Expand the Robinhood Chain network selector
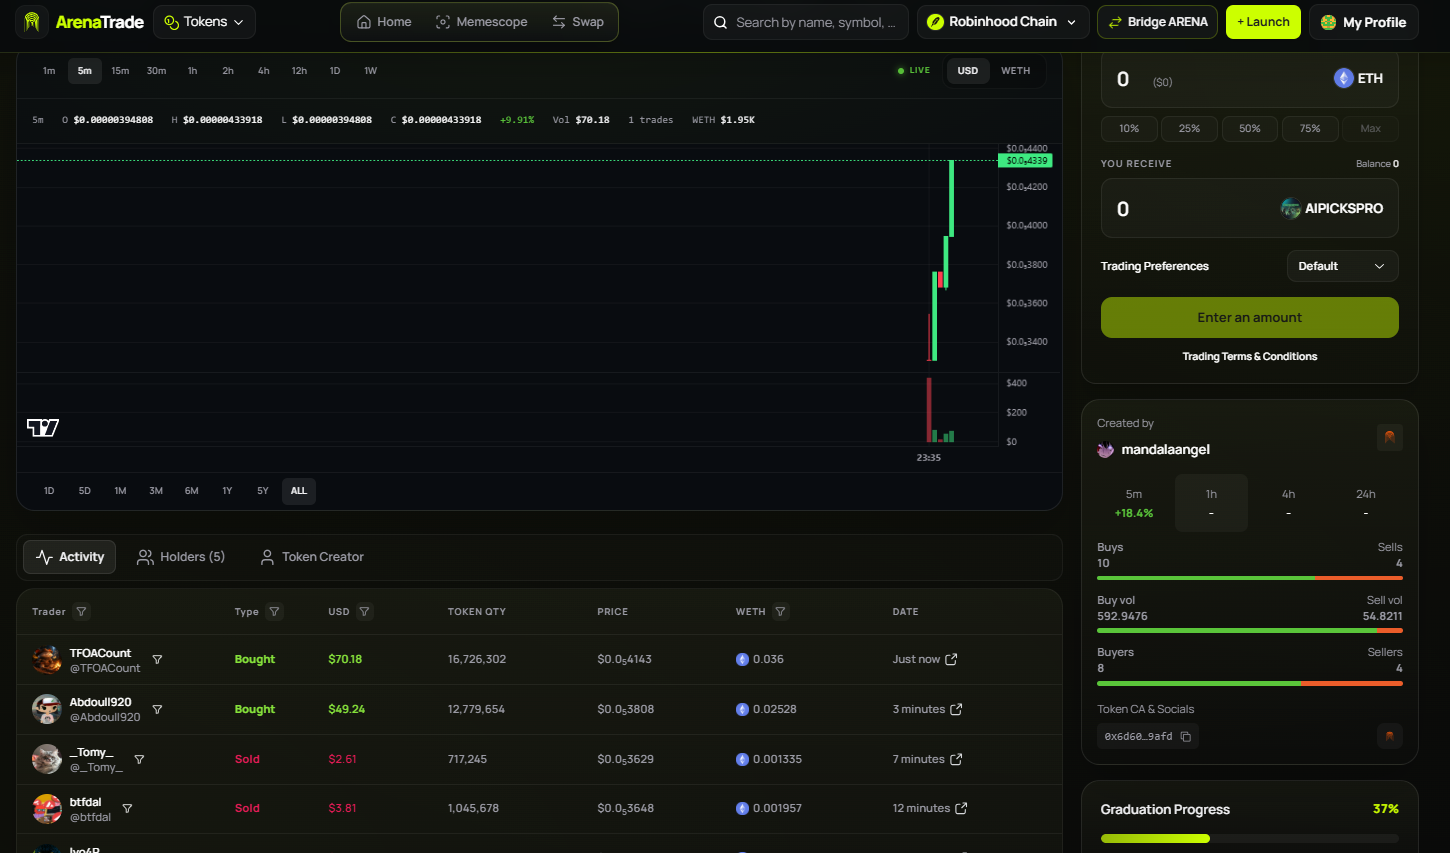The height and width of the screenshot is (853, 1450). [1003, 22]
